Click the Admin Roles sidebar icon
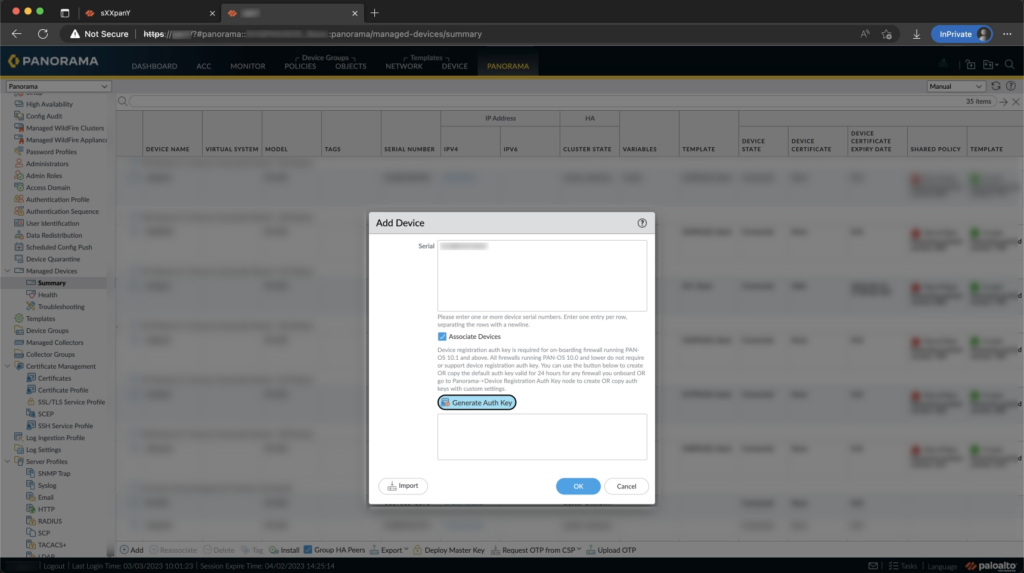Image resolution: width=1024 pixels, height=573 pixels. pos(19,175)
